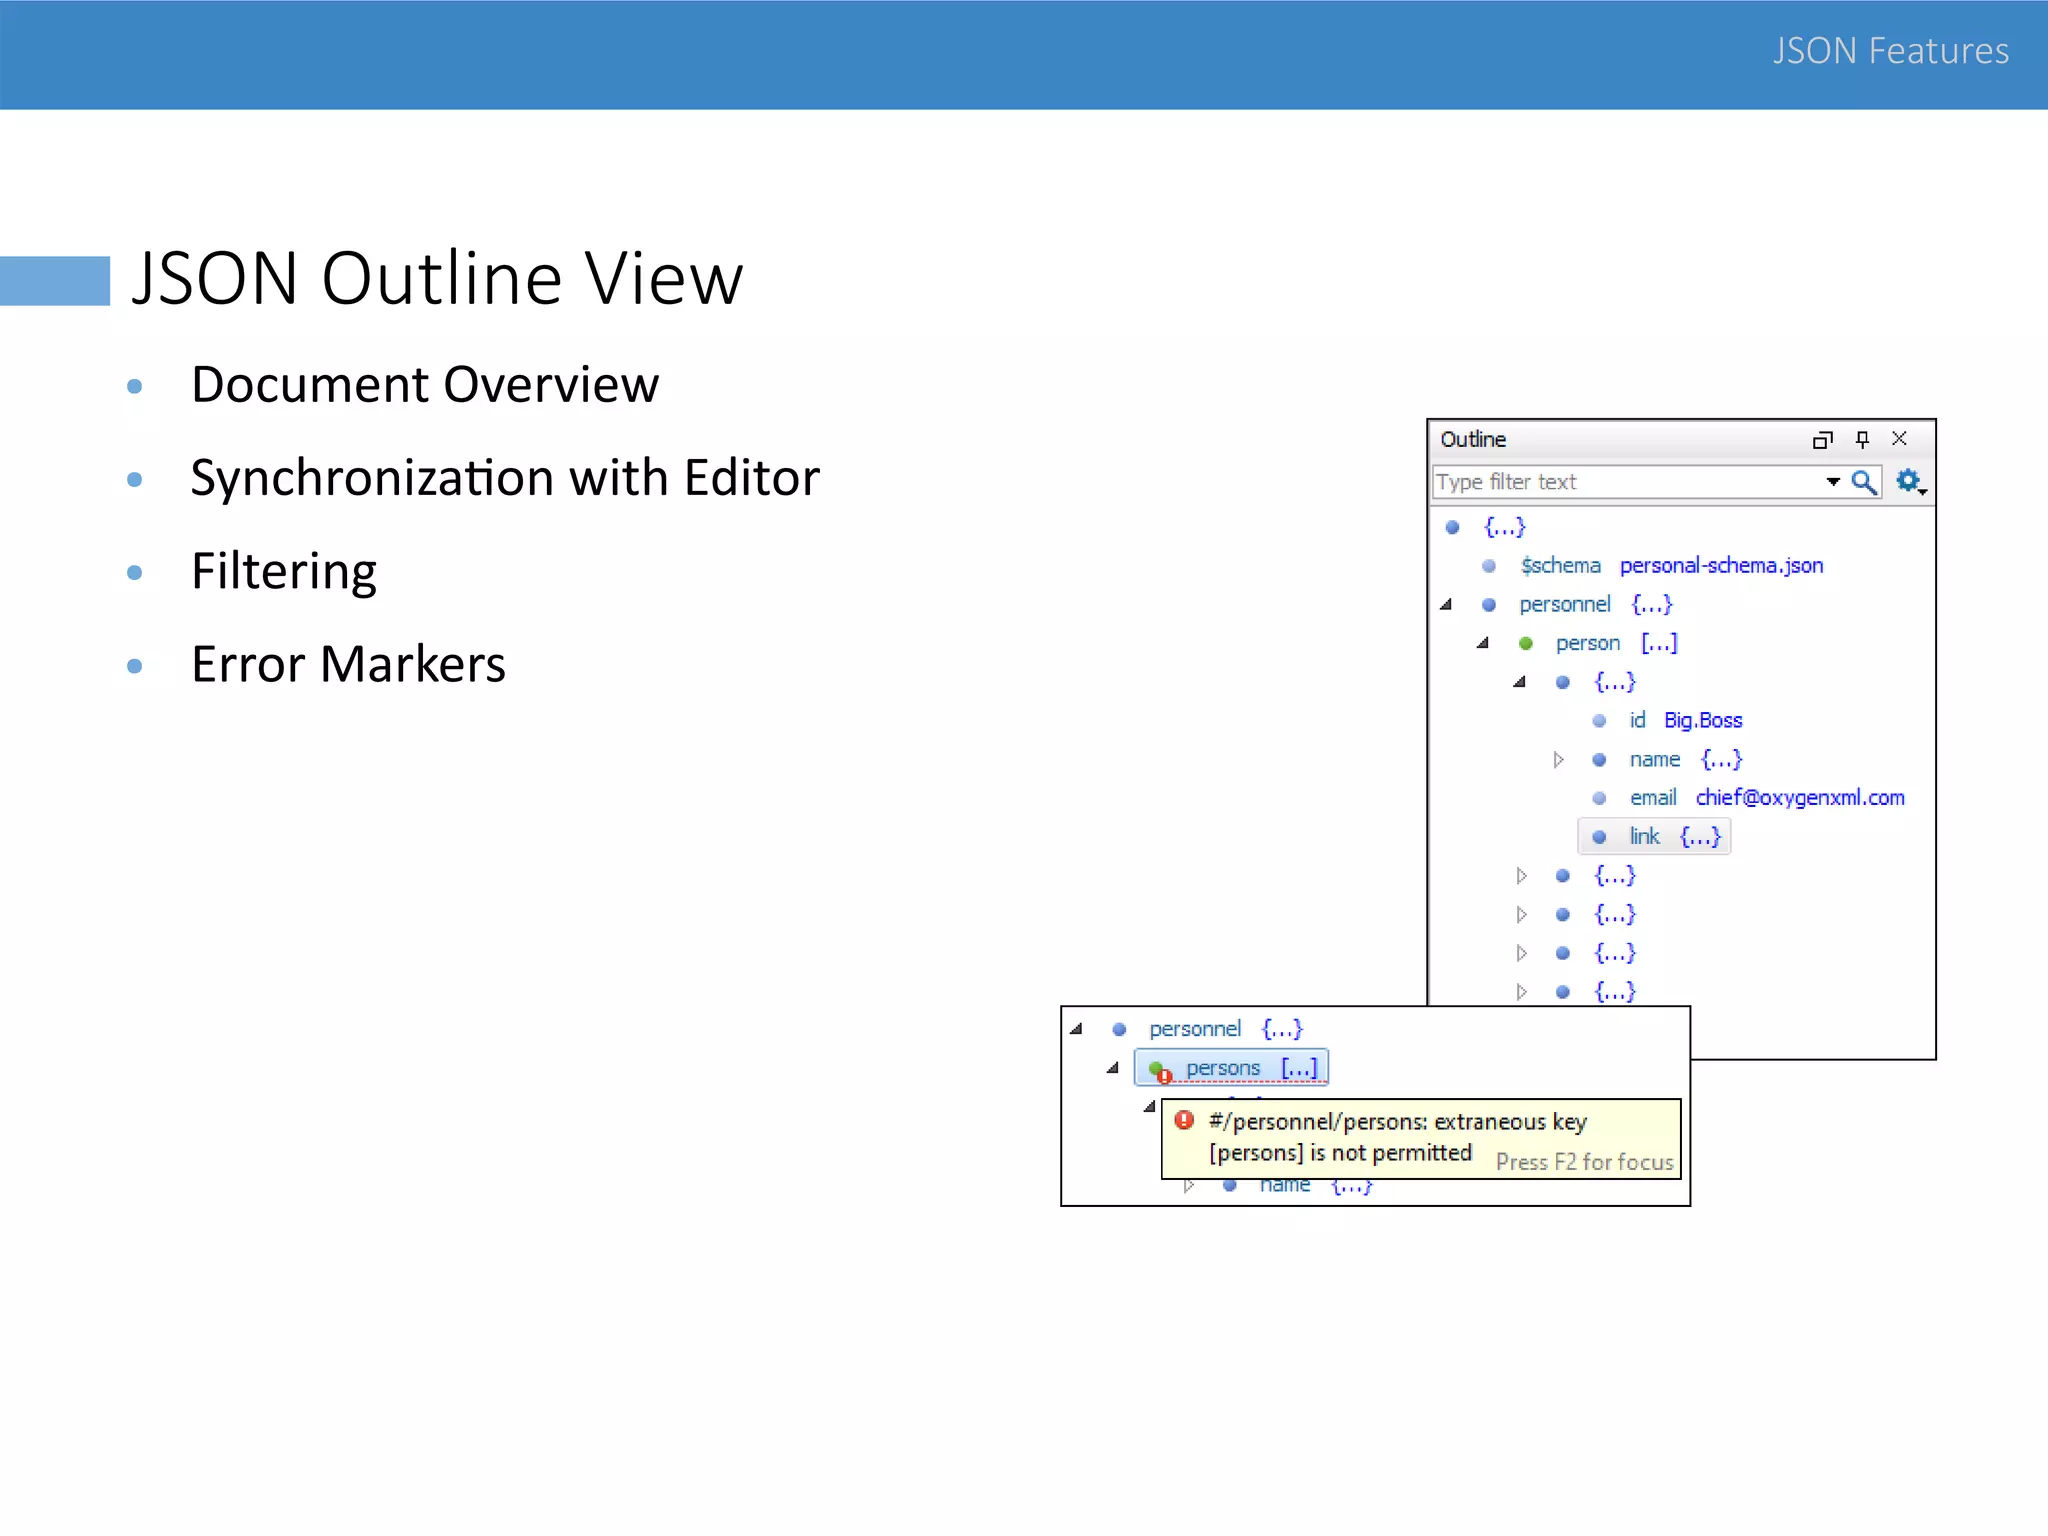Click the Outline panel title

1473,439
